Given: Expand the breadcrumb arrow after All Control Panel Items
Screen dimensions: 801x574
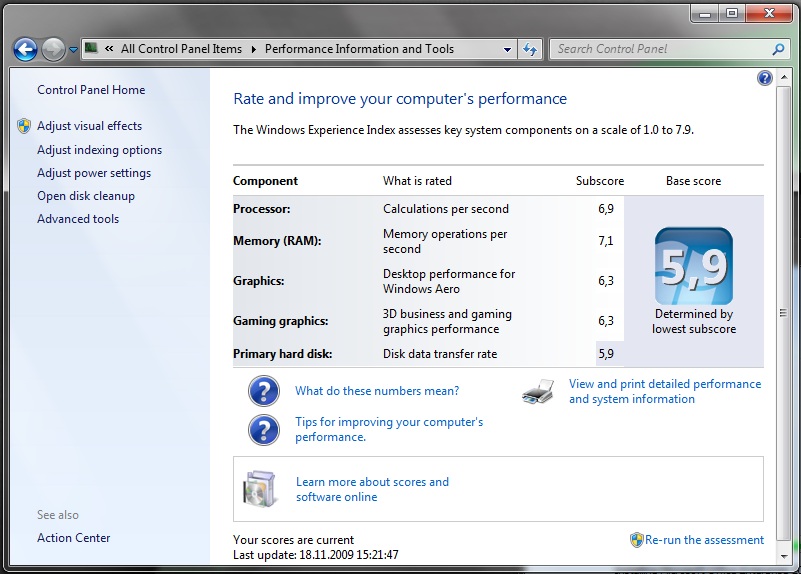Looking at the screenshot, I should [x=254, y=49].
